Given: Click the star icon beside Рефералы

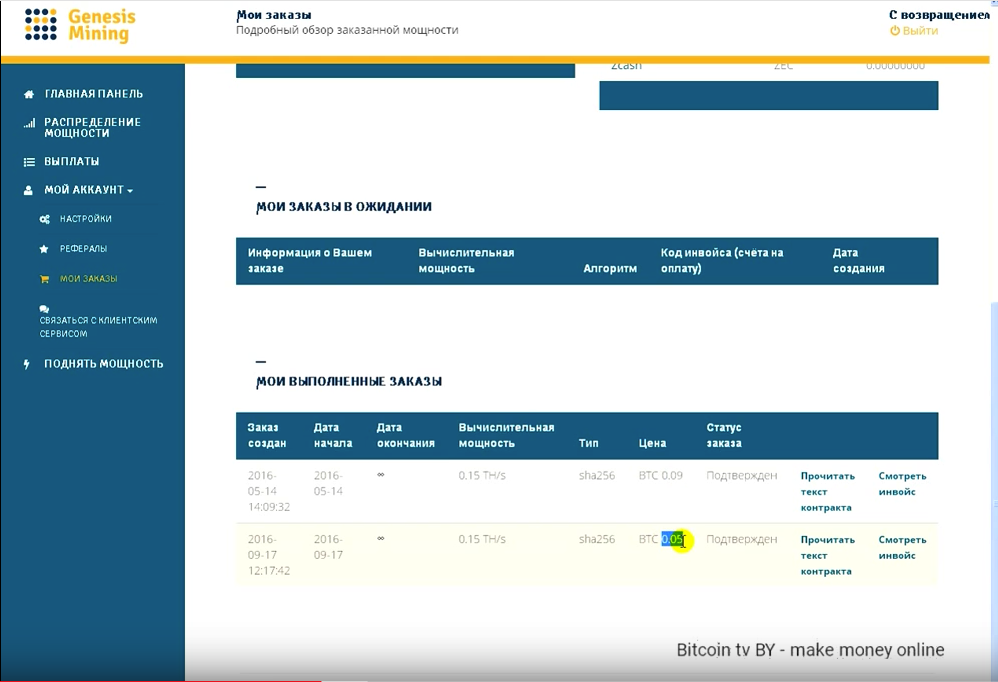Looking at the screenshot, I should pos(44,248).
